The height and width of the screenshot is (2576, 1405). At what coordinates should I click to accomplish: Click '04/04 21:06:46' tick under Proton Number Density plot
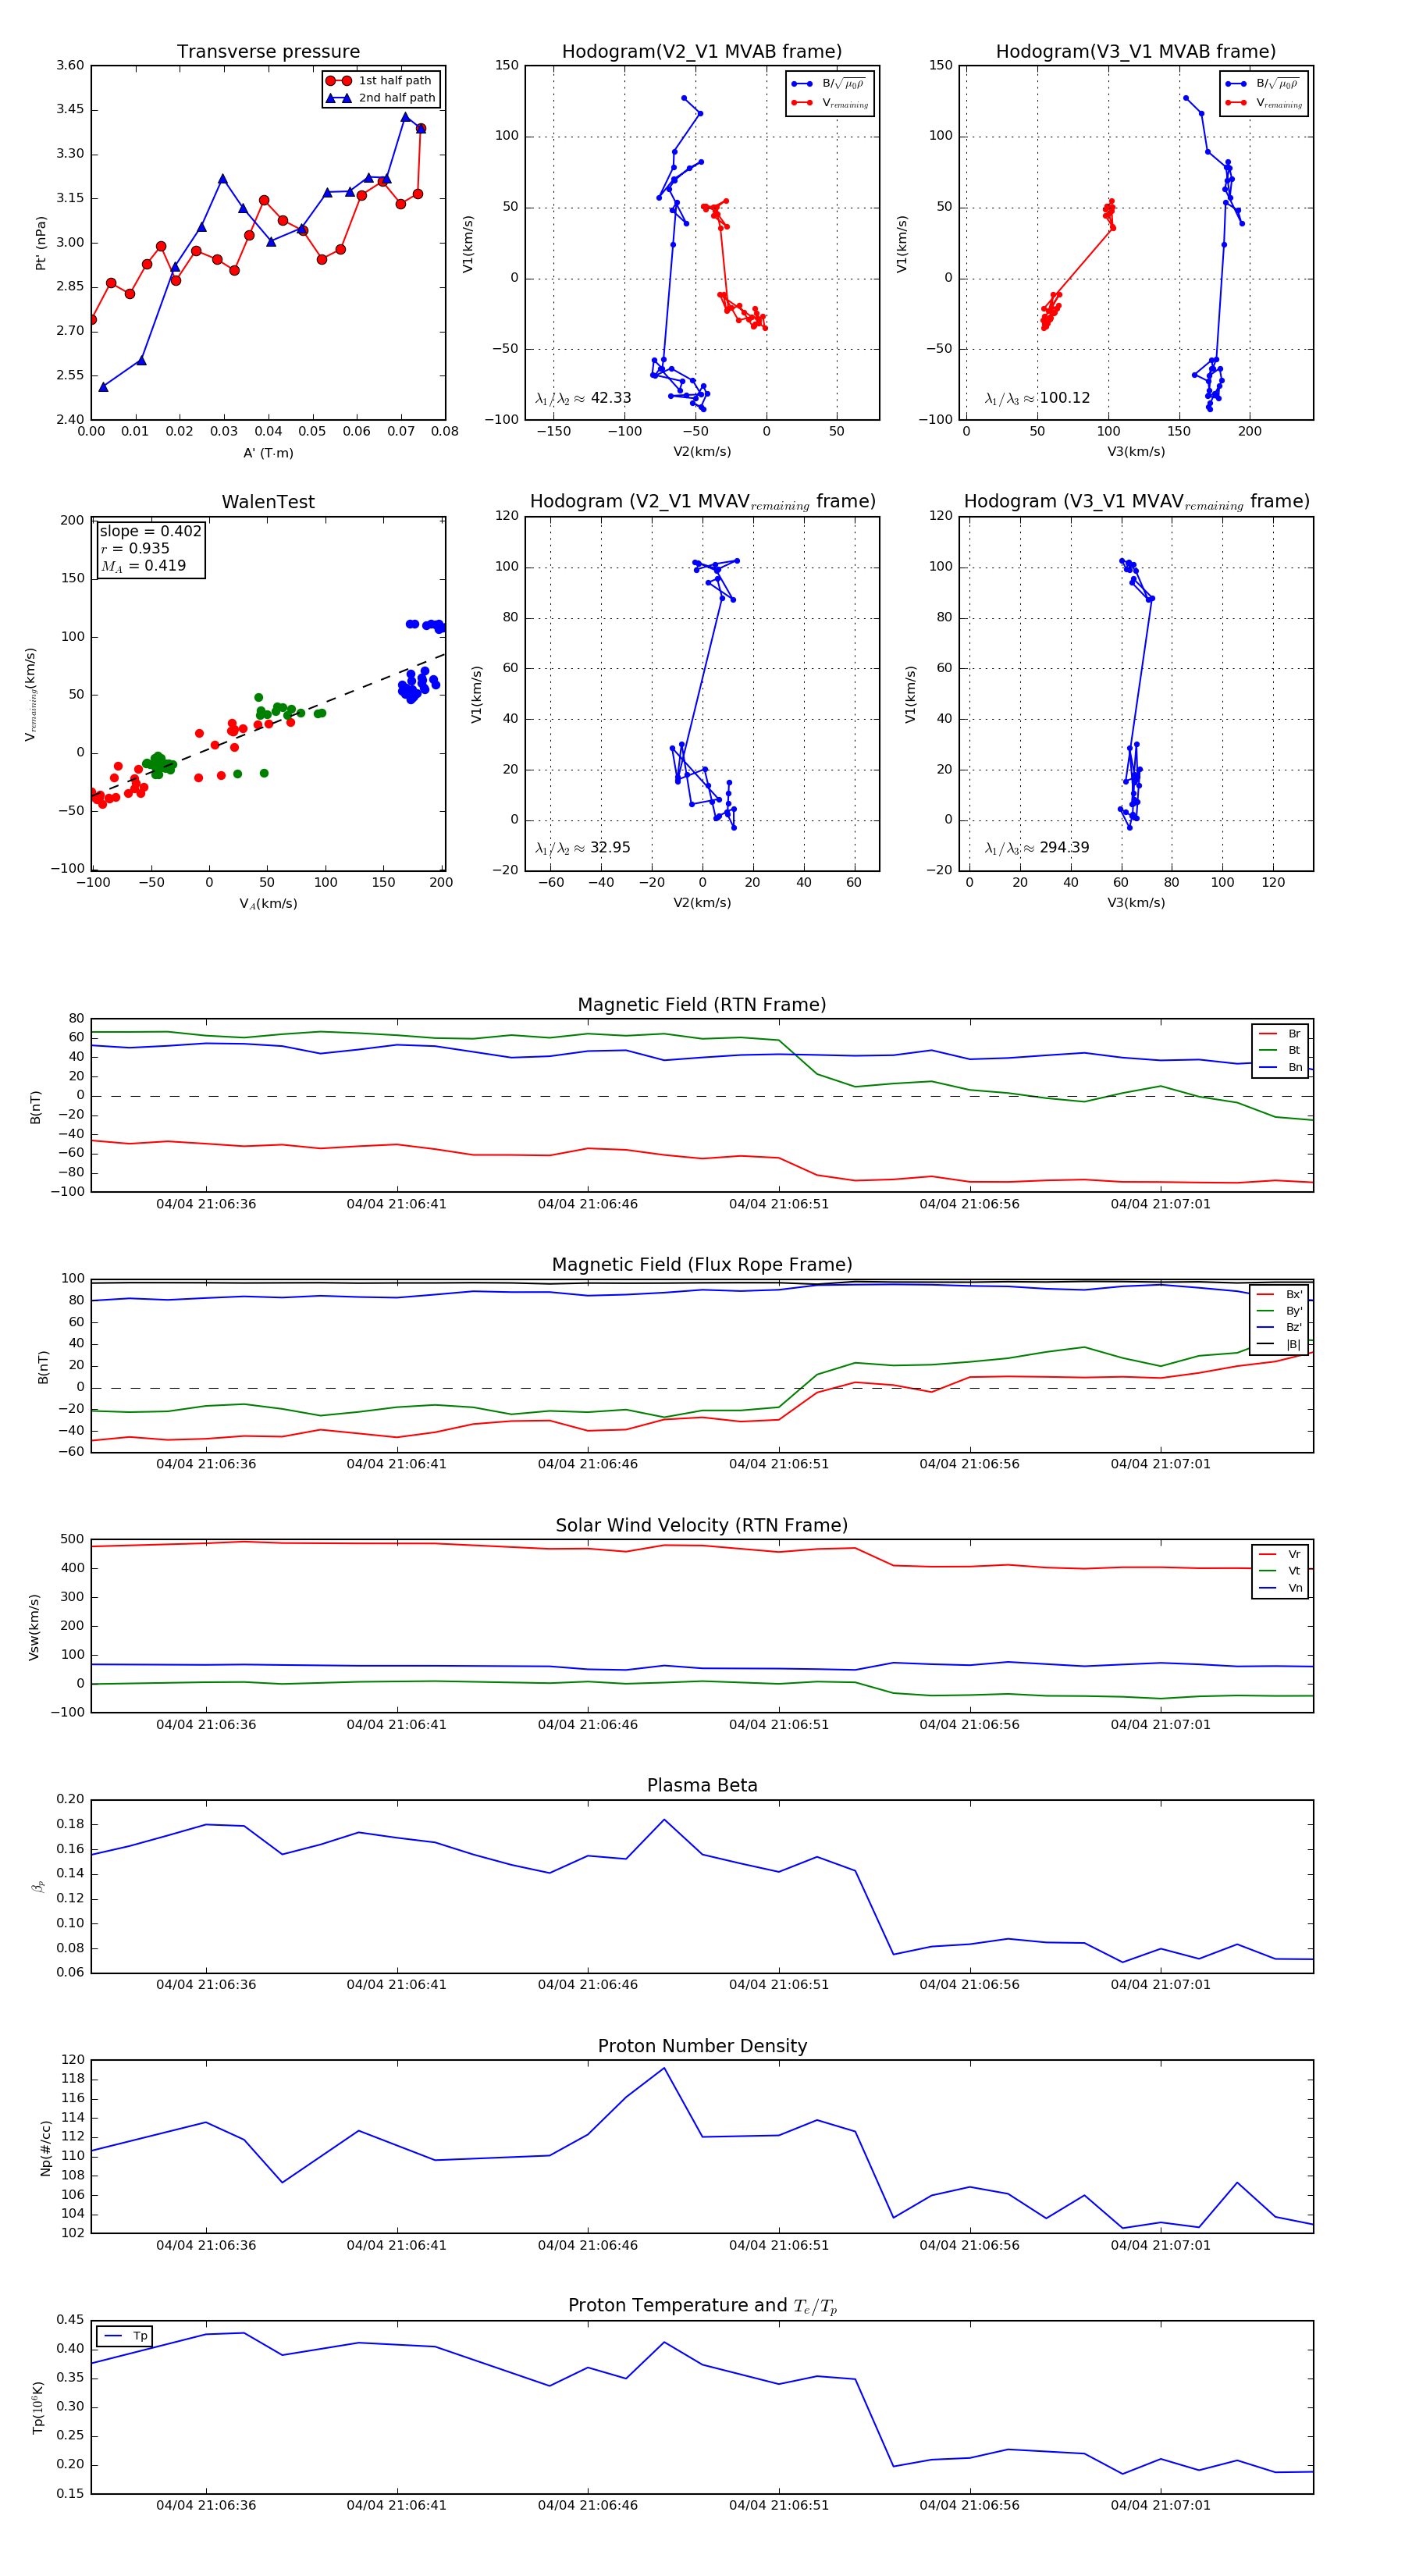(x=588, y=2245)
